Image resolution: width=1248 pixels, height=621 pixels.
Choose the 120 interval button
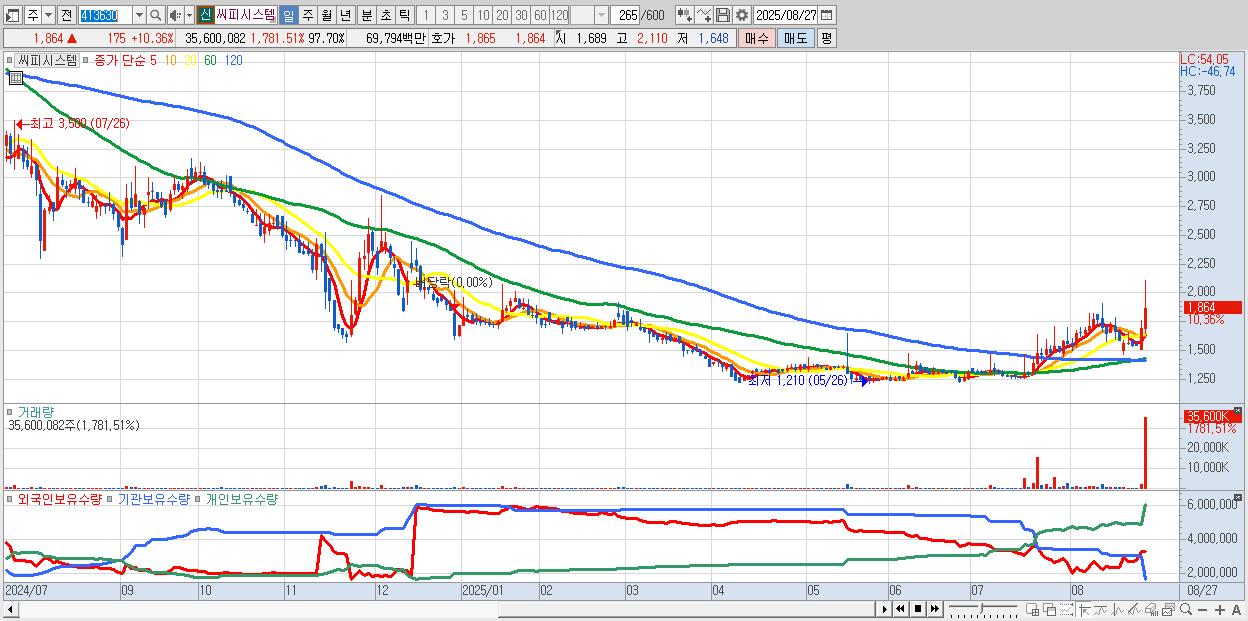[559, 15]
